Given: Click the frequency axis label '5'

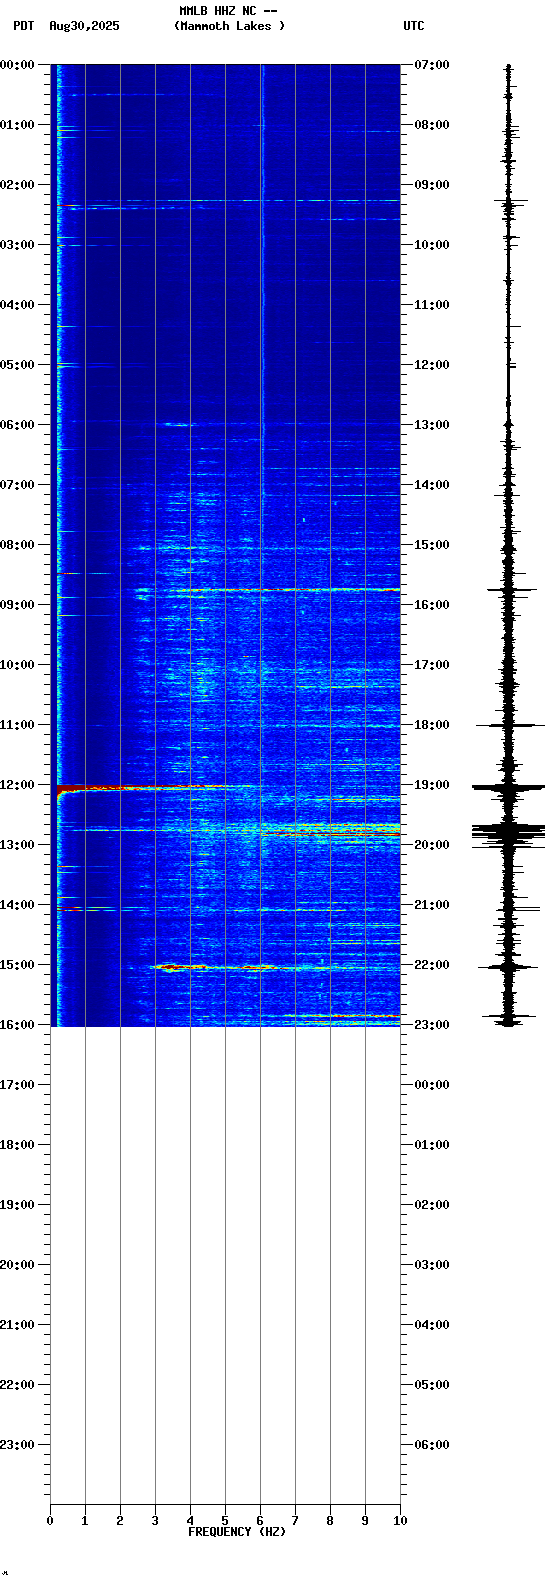Looking at the screenshot, I should click(225, 1521).
